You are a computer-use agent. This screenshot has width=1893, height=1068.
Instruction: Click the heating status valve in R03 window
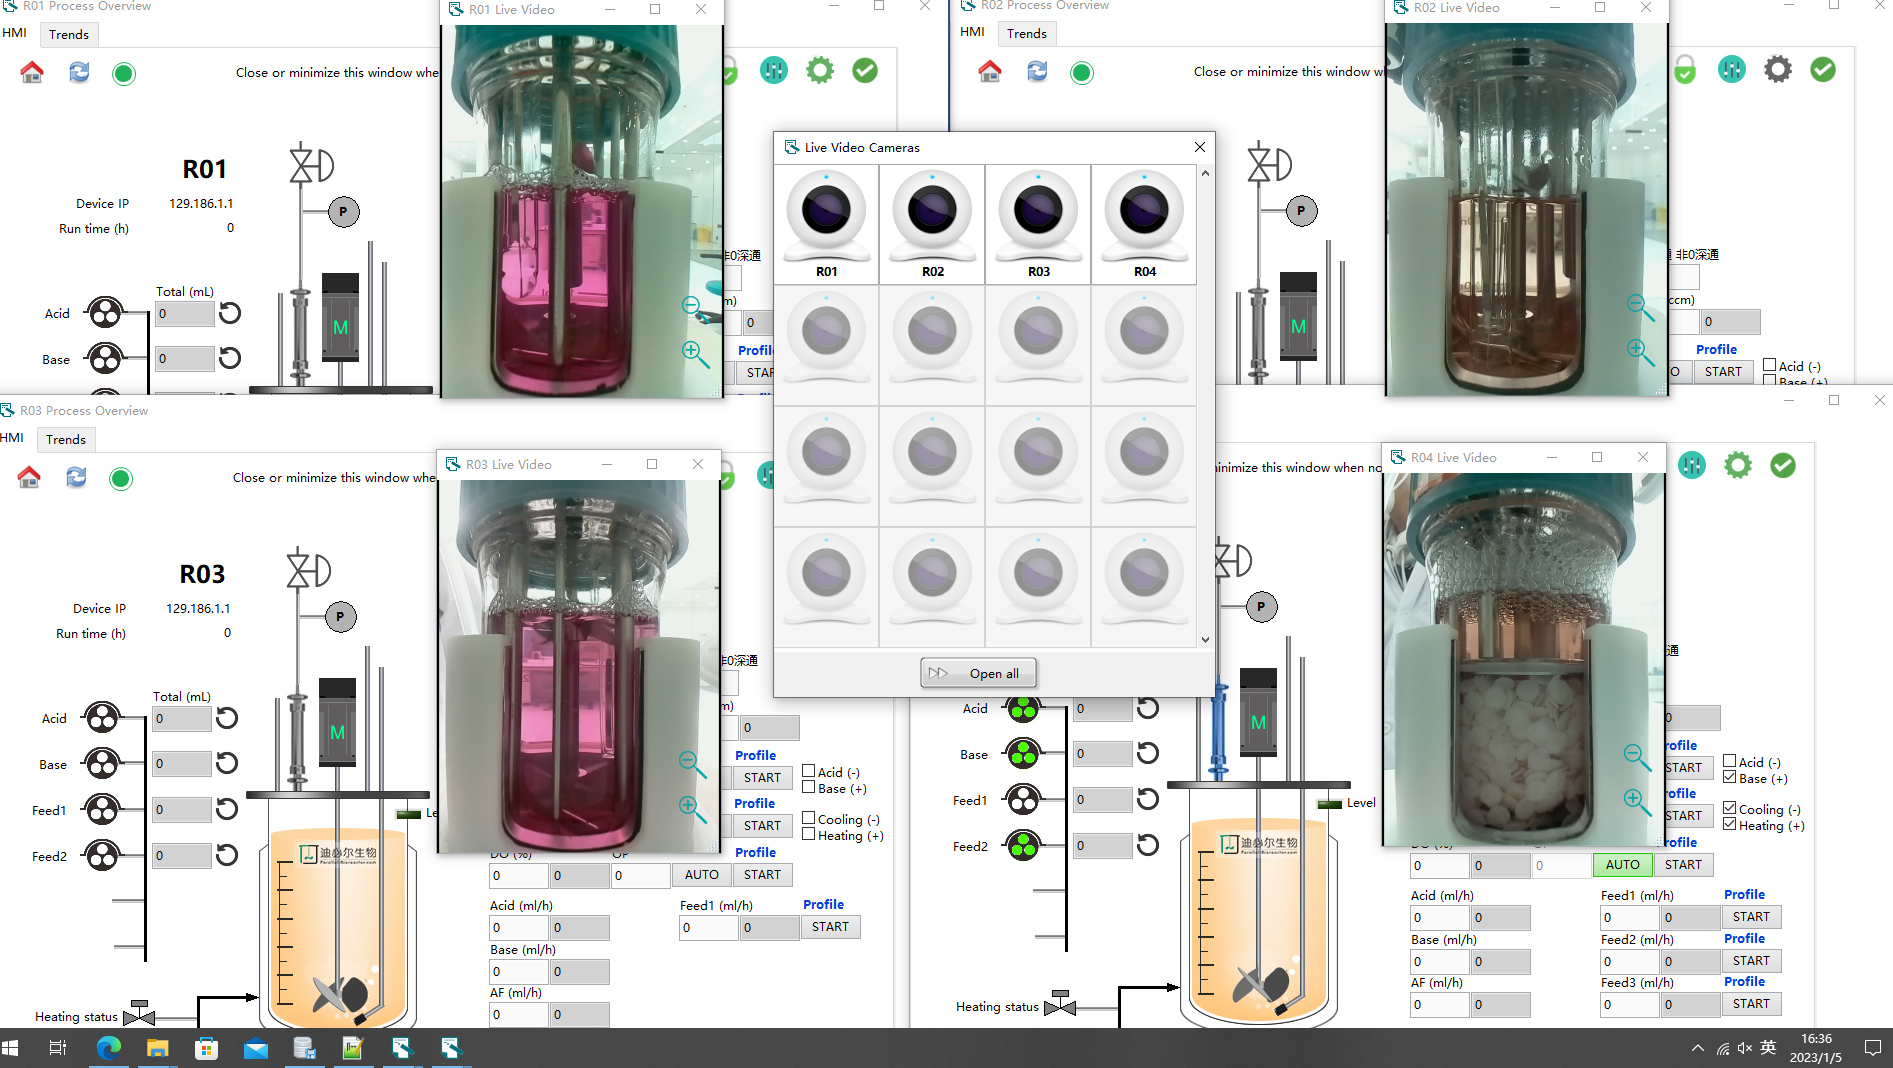pos(139,1012)
